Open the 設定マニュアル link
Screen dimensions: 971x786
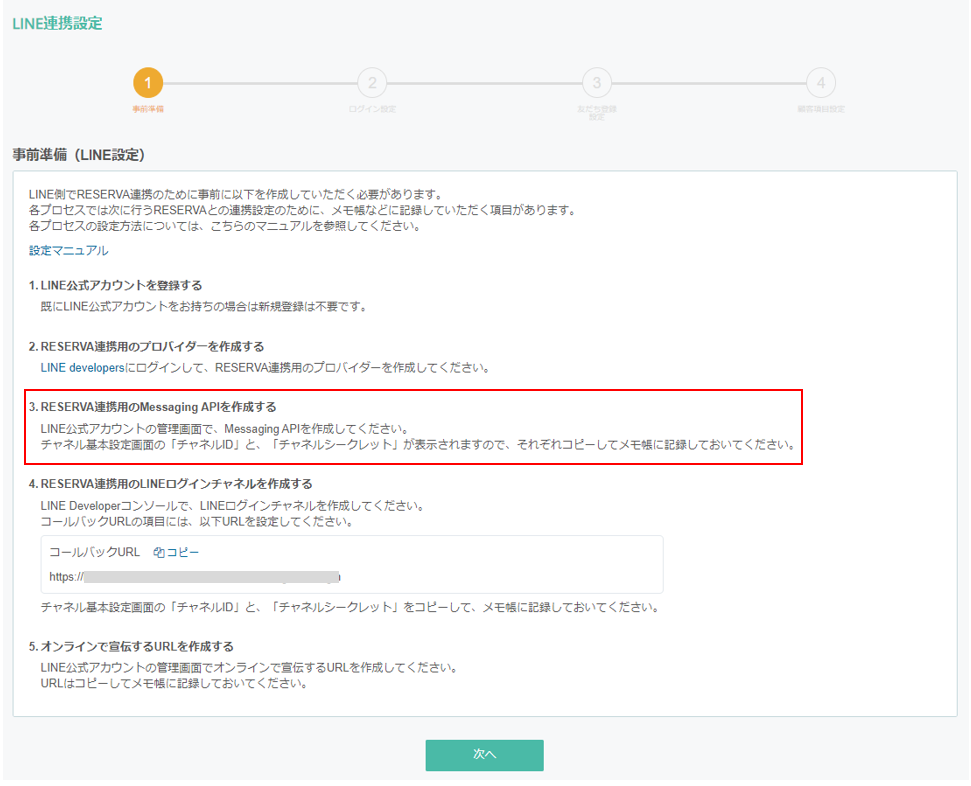68,251
